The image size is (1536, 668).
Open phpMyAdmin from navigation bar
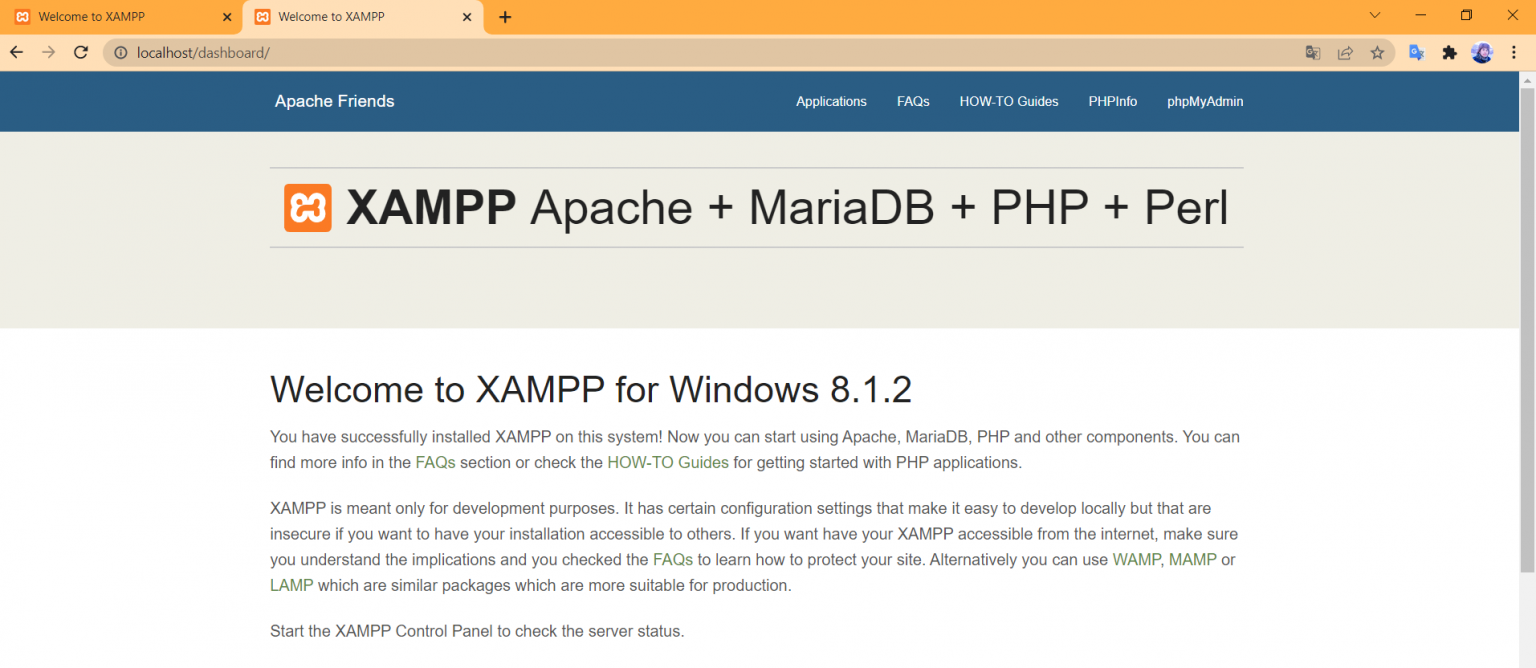click(x=1205, y=101)
